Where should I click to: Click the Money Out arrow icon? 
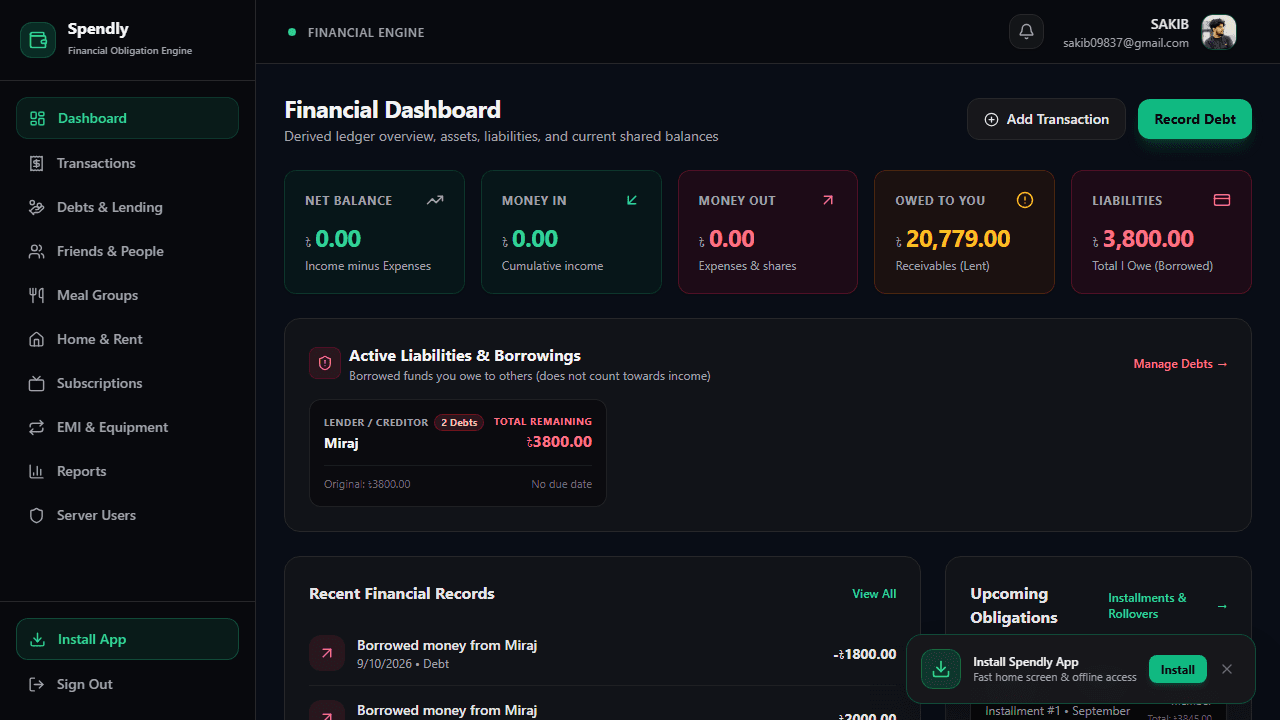[x=828, y=200]
